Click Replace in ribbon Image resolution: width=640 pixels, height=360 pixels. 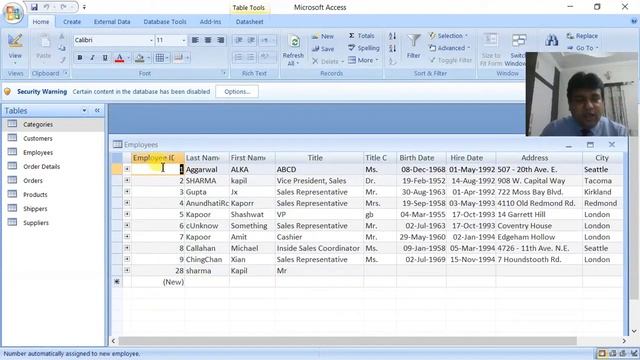(582, 36)
